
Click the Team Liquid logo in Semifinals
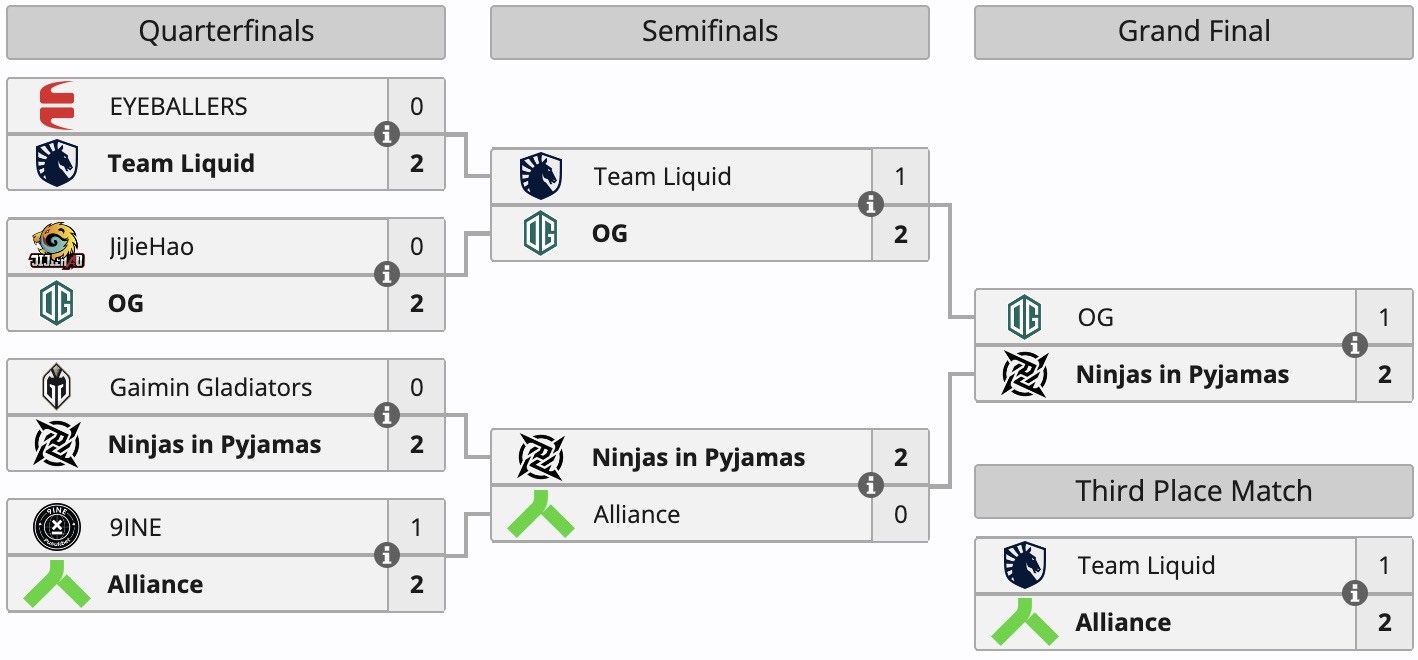coord(541,177)
